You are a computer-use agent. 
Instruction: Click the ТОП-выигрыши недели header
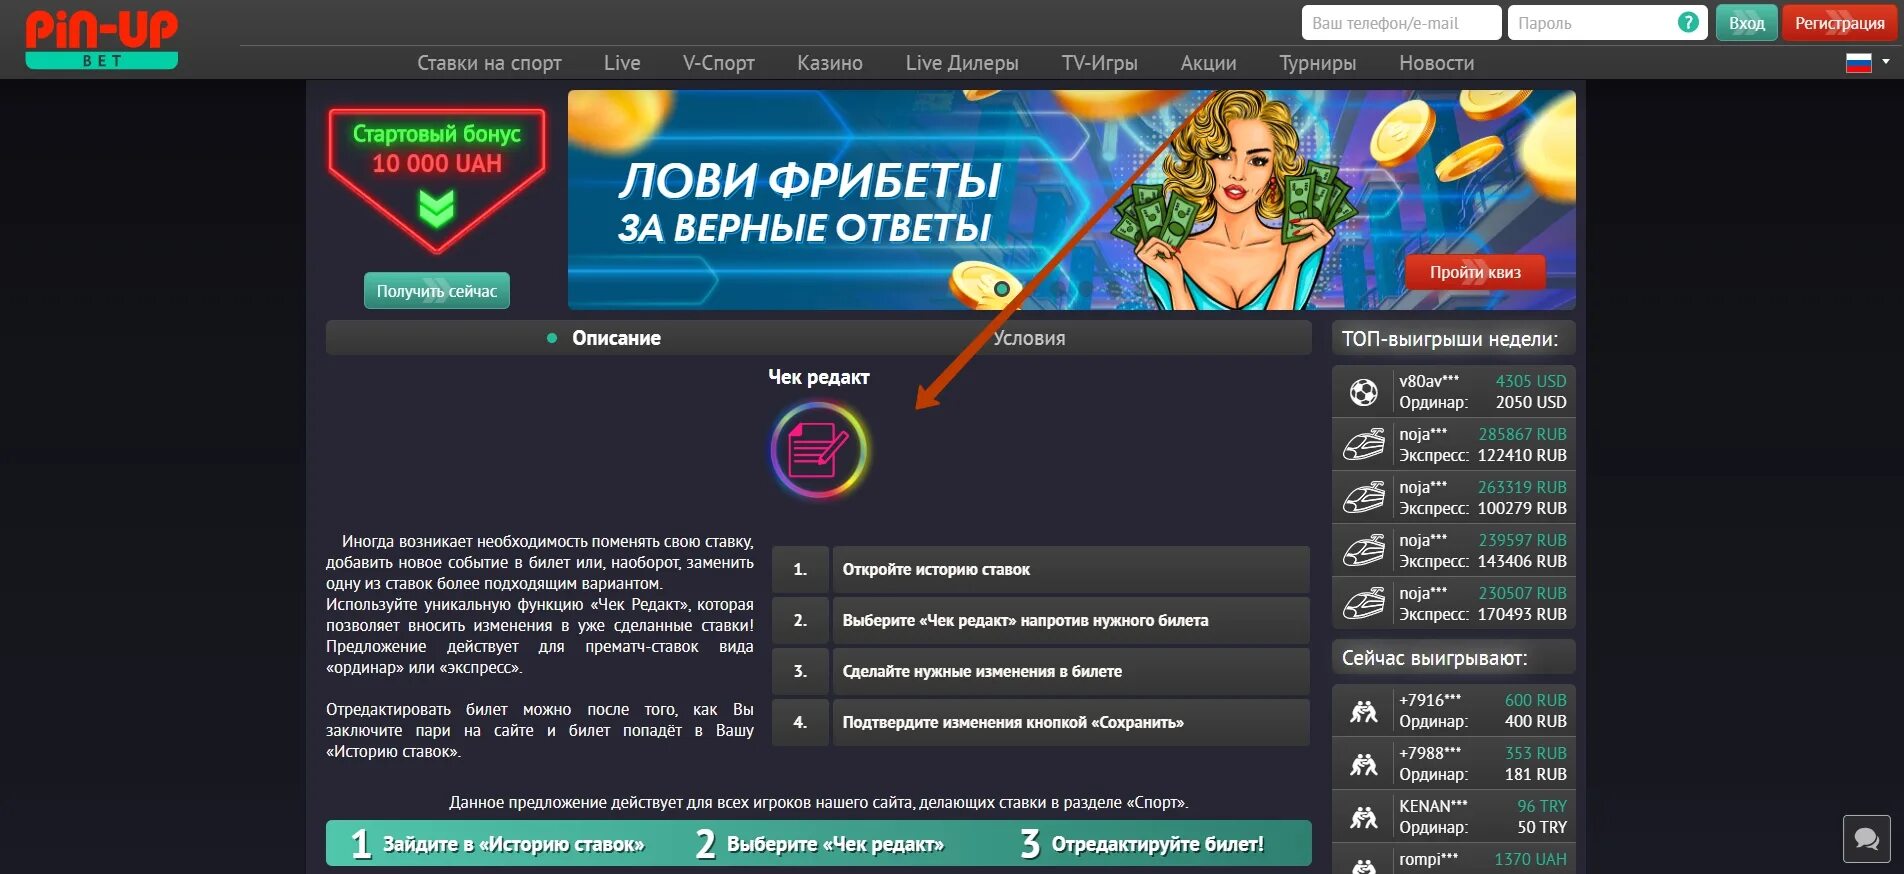pyautogui.click(x=1453, y=338)
